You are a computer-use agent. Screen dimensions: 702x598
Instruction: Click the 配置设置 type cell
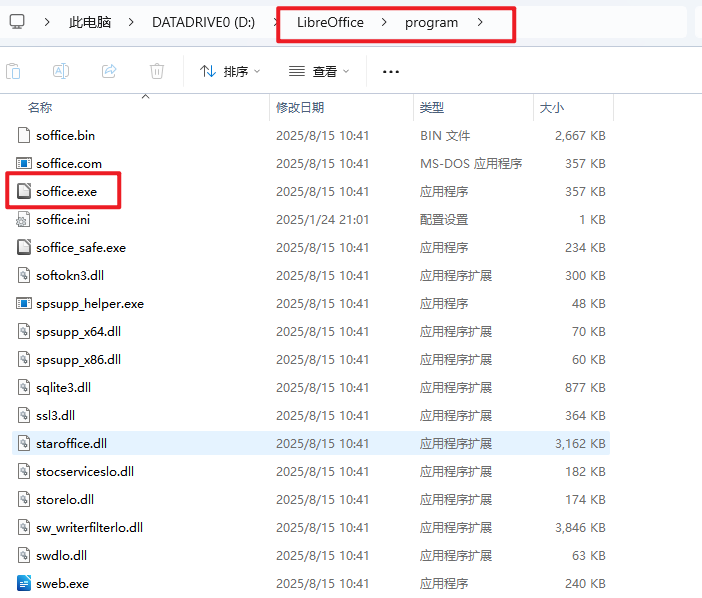[444, 220]
